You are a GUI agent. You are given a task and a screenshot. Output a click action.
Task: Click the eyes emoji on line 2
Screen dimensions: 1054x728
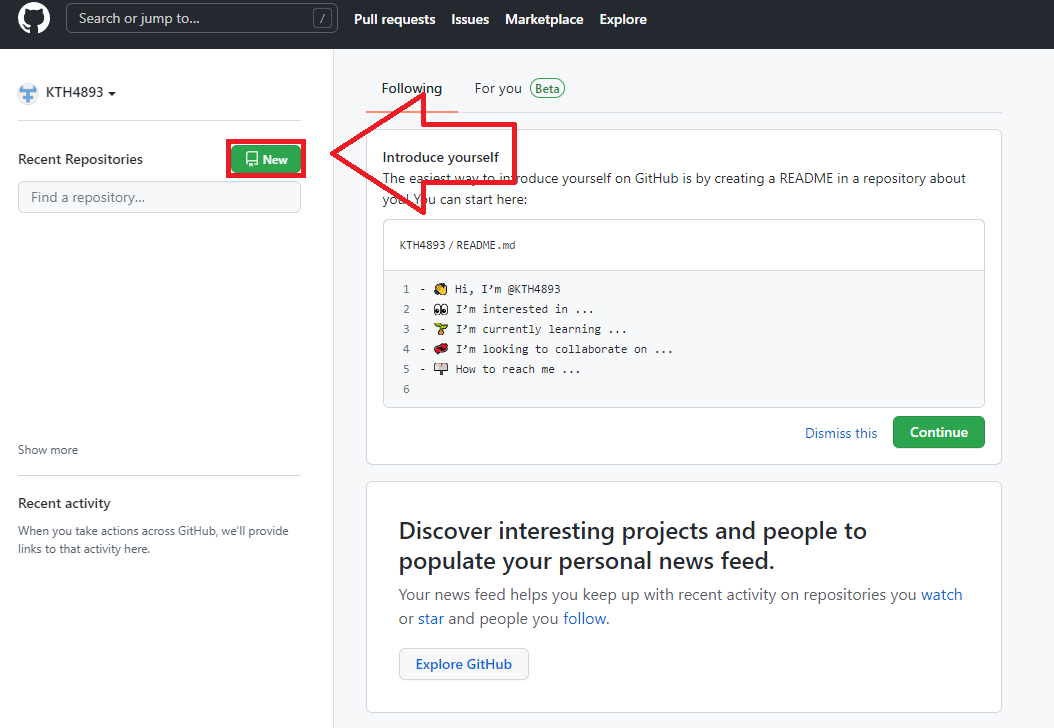point(440,309)
